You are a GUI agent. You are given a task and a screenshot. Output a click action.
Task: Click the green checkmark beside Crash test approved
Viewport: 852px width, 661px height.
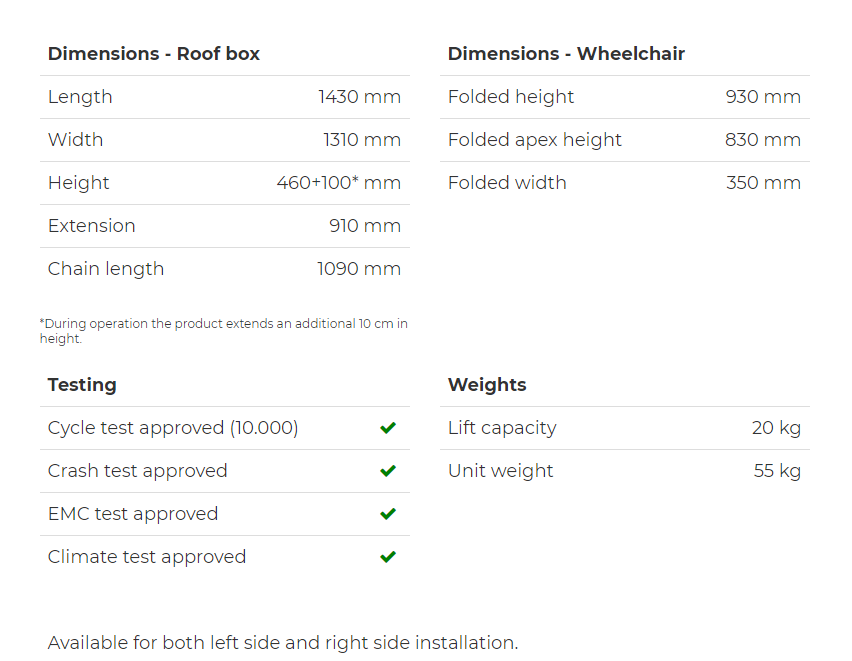(x=388, y=471)
